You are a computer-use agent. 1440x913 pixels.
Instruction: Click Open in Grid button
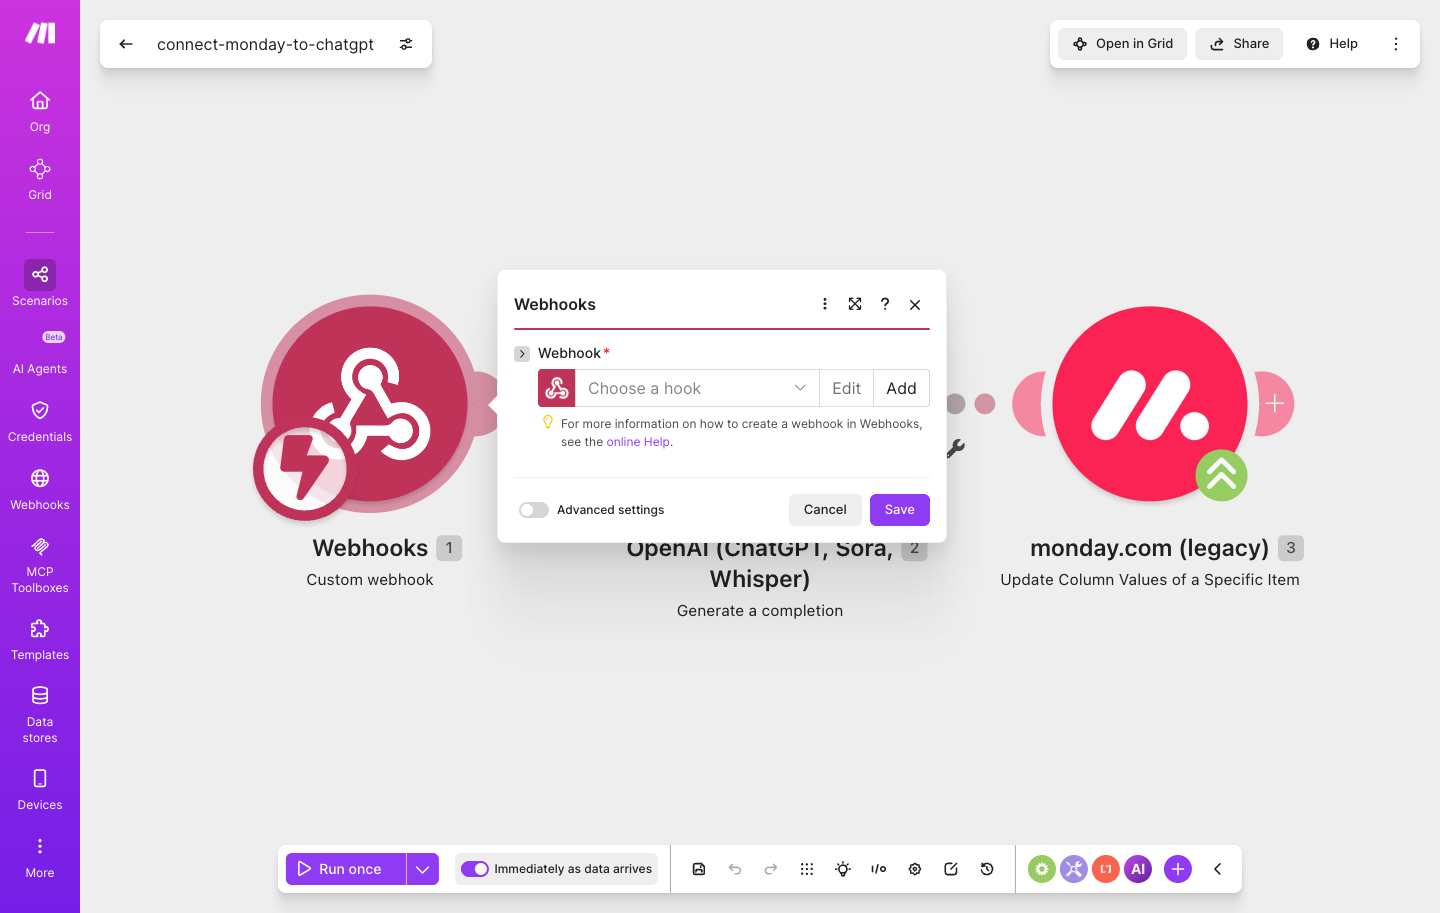click(x=1123, y=44)
